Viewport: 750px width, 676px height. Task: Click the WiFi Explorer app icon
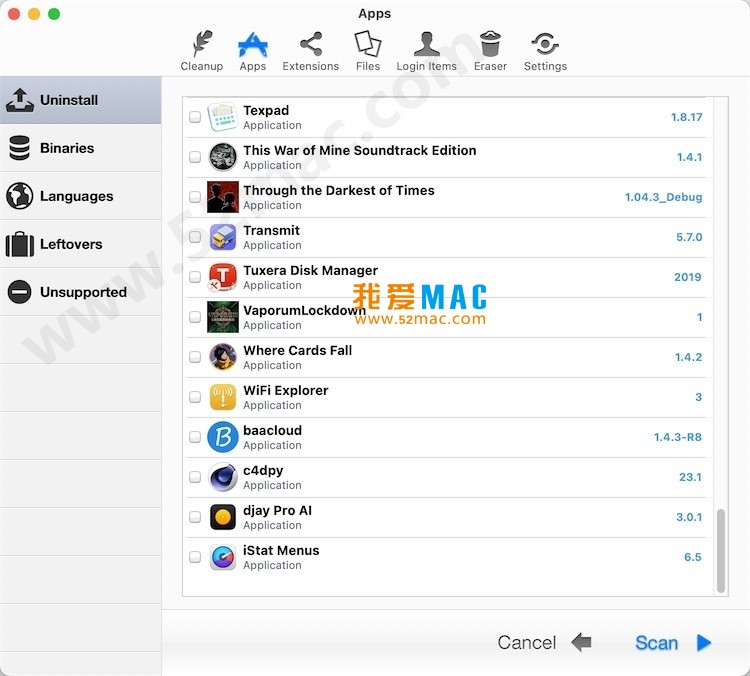[222, 397]
